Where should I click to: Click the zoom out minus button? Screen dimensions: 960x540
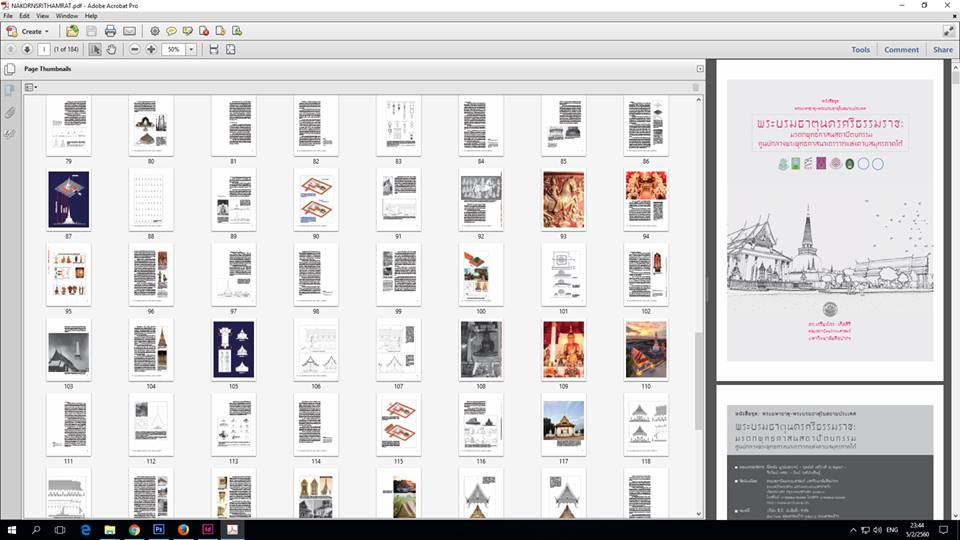tap(134, 49)
